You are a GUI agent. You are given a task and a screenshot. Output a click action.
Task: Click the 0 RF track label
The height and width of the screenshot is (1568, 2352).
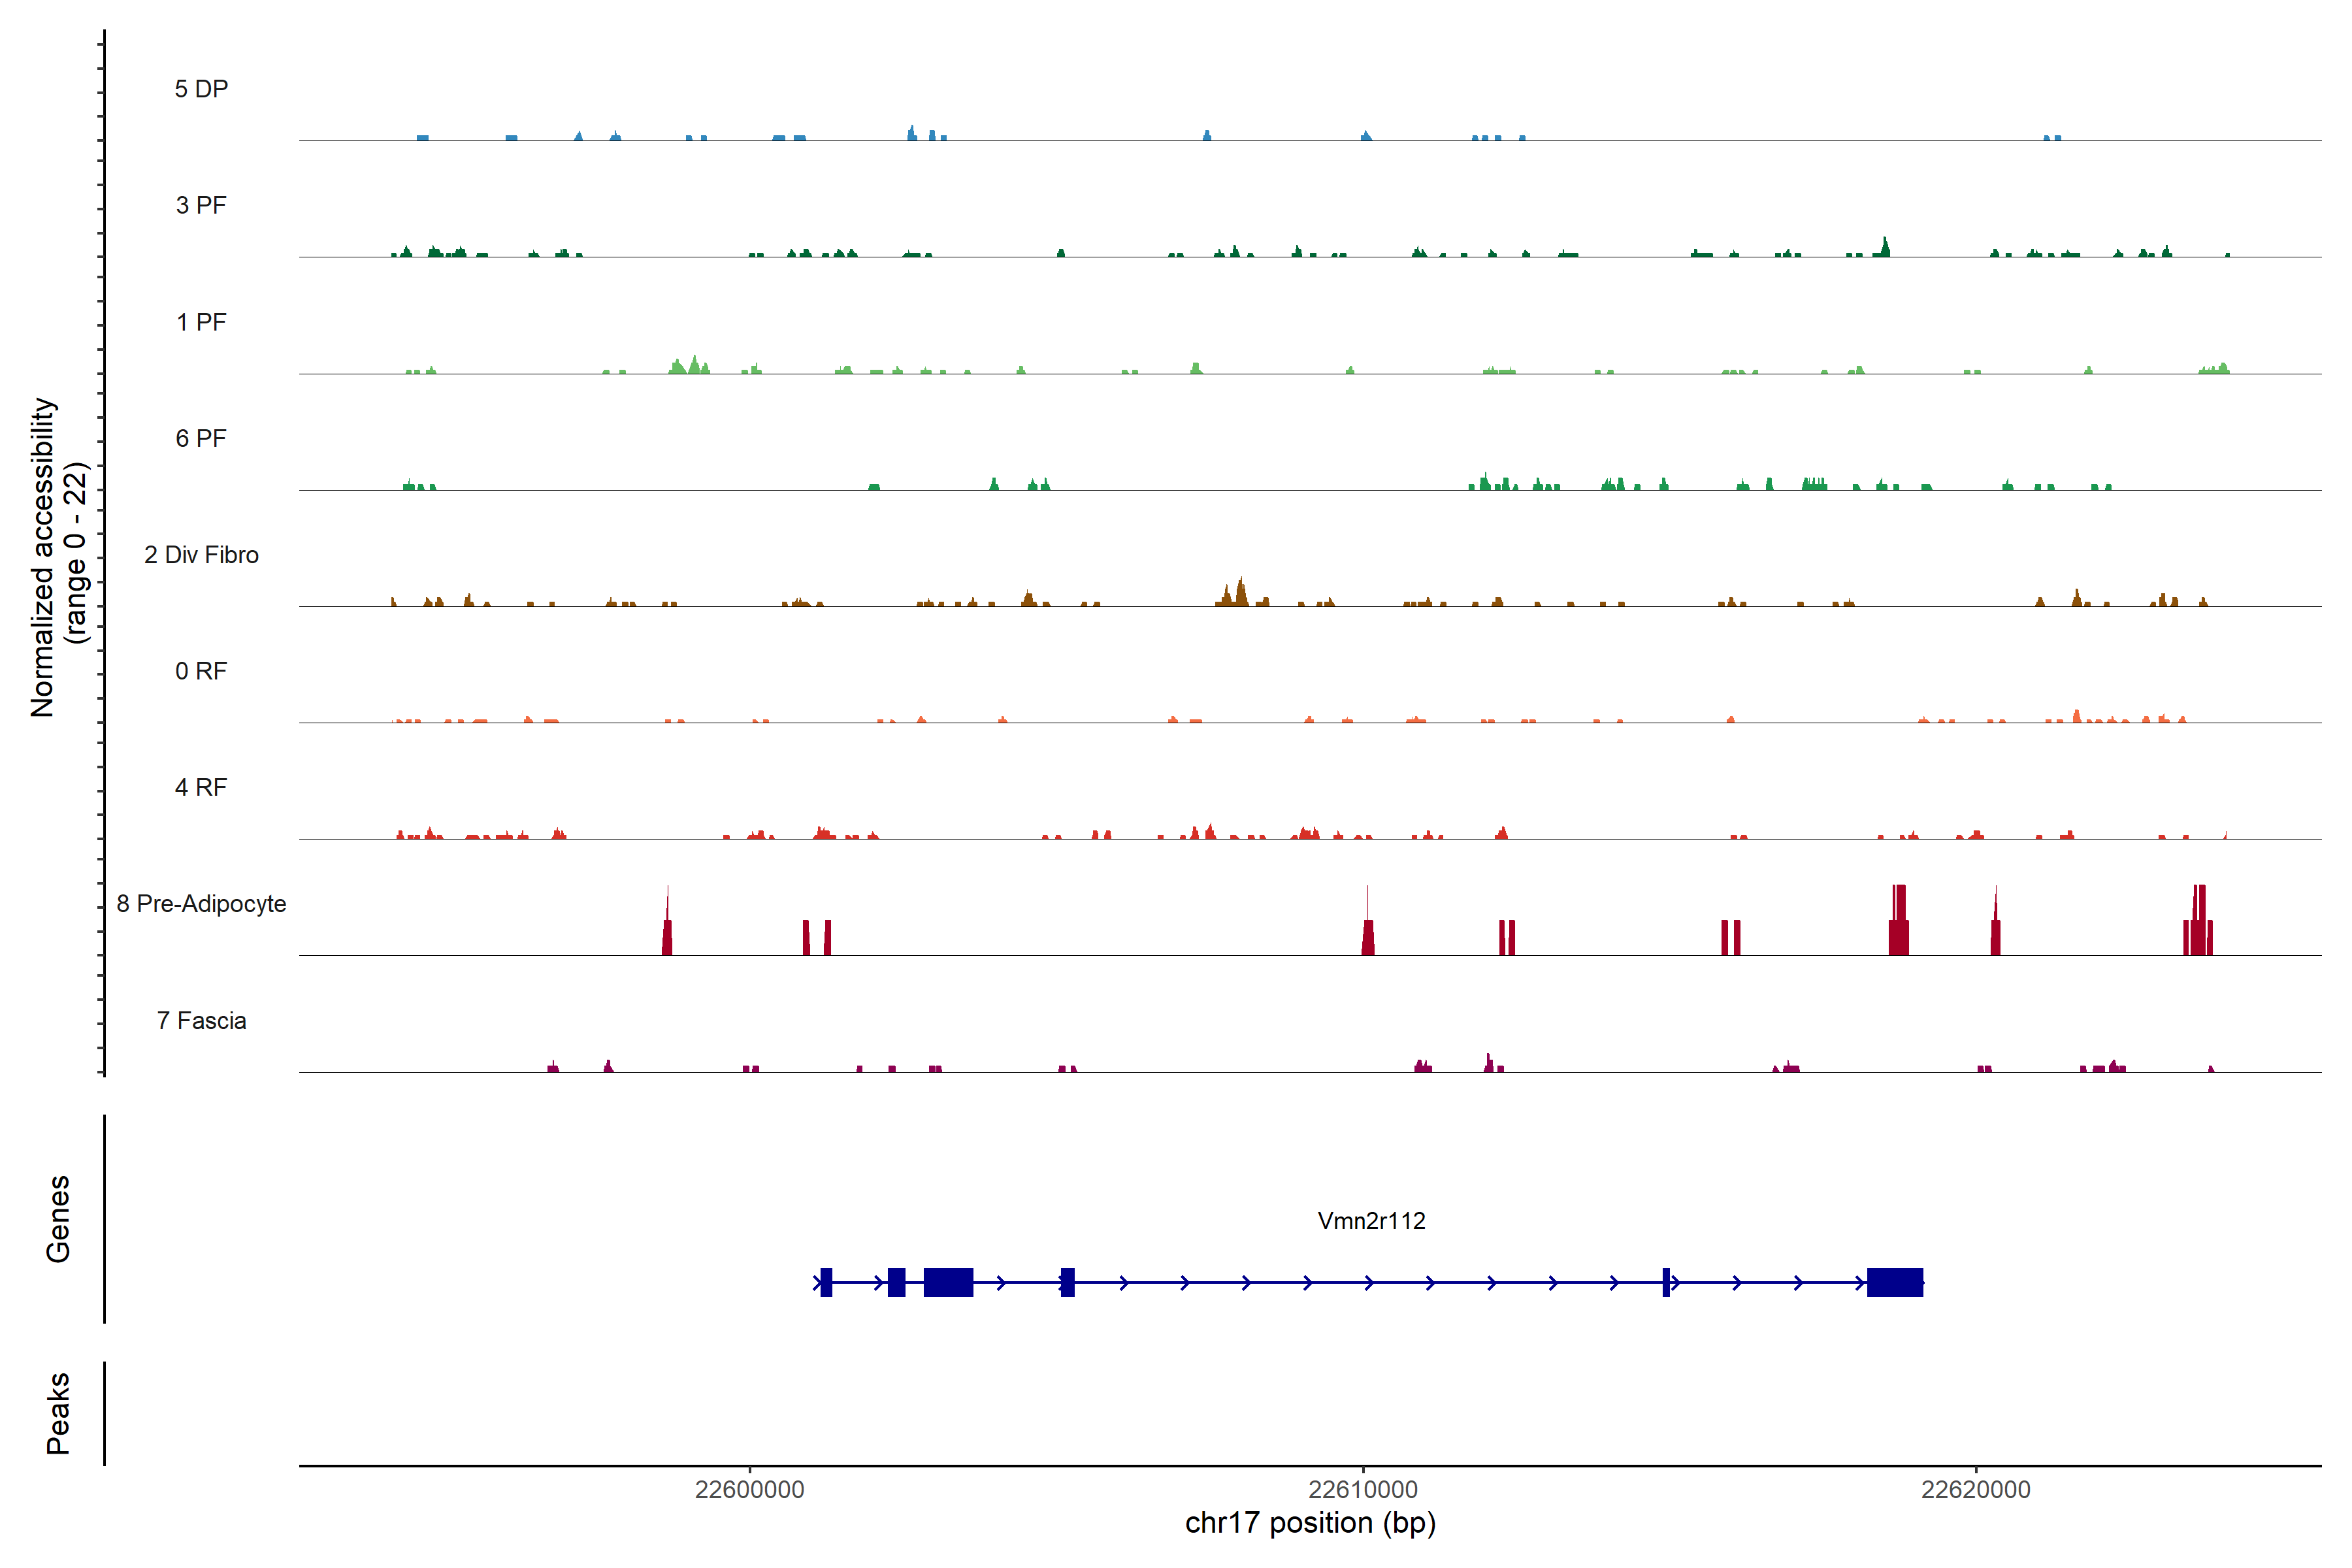click(x=201, y=671)
